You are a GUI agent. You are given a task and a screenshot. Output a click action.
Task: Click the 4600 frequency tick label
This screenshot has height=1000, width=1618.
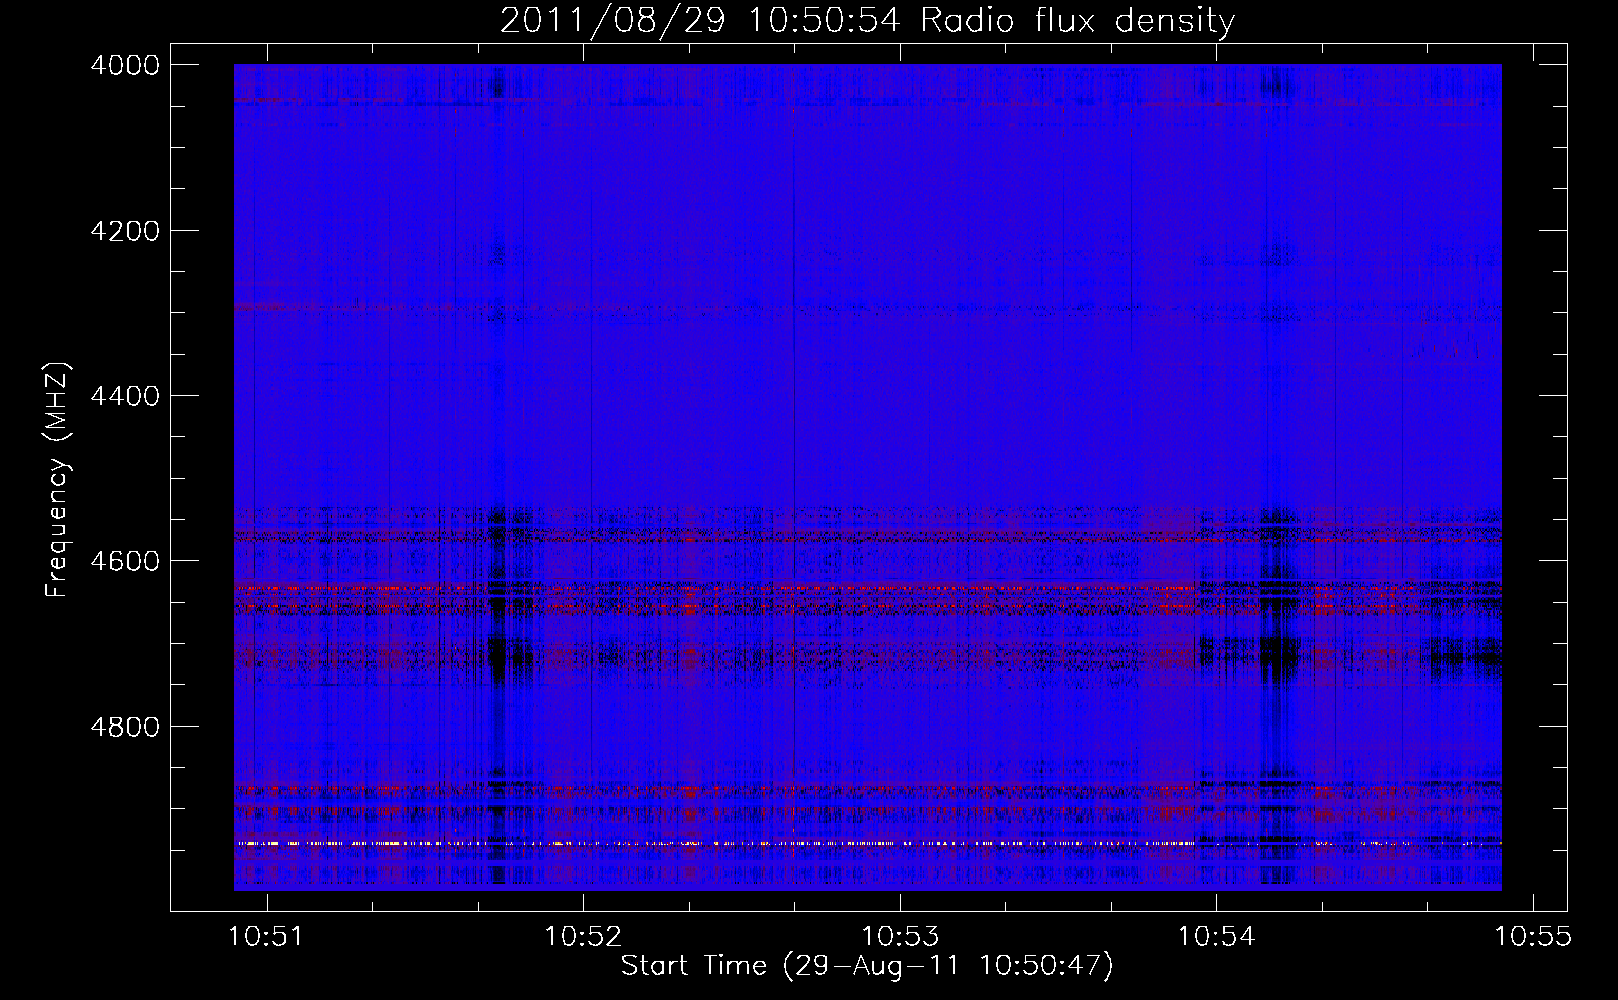click(x=125, y=561)
